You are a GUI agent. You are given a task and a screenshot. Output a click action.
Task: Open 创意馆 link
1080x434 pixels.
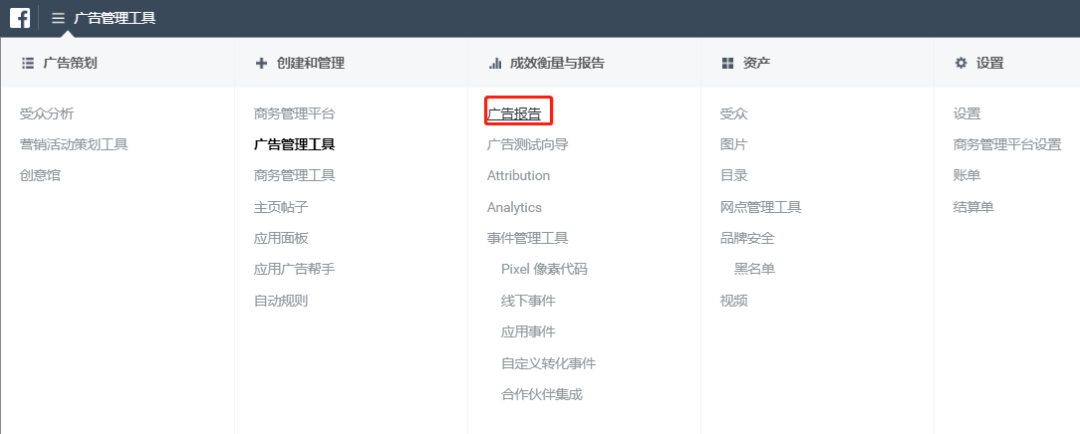coord(40,176)
